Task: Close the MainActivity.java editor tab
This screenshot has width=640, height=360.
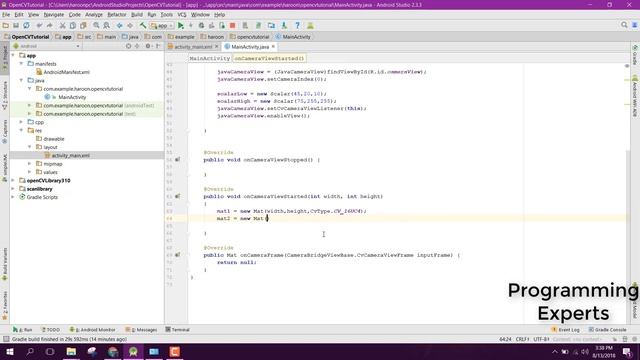Action: coord(273,47)
